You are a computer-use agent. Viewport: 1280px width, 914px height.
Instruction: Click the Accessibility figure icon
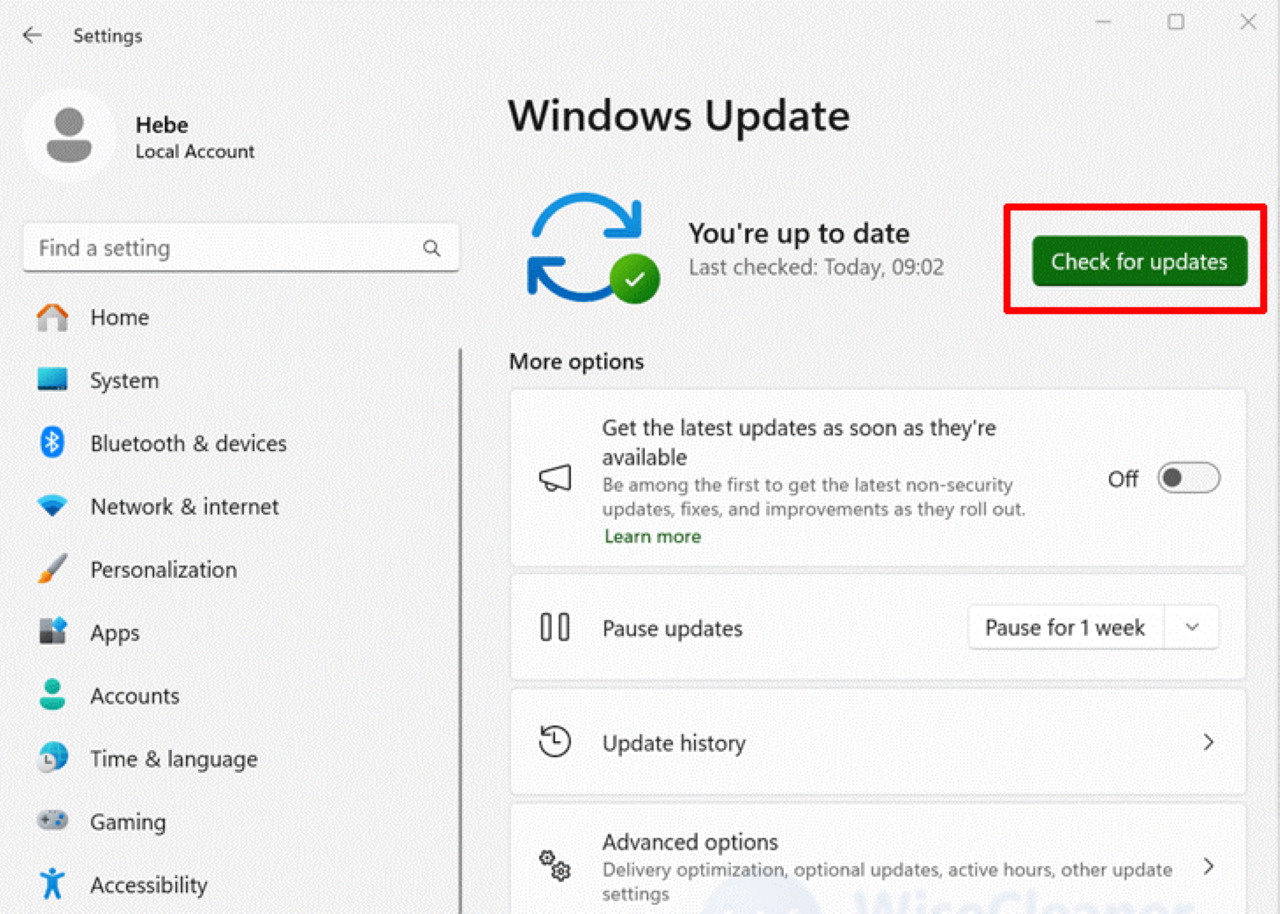point(52,884)
